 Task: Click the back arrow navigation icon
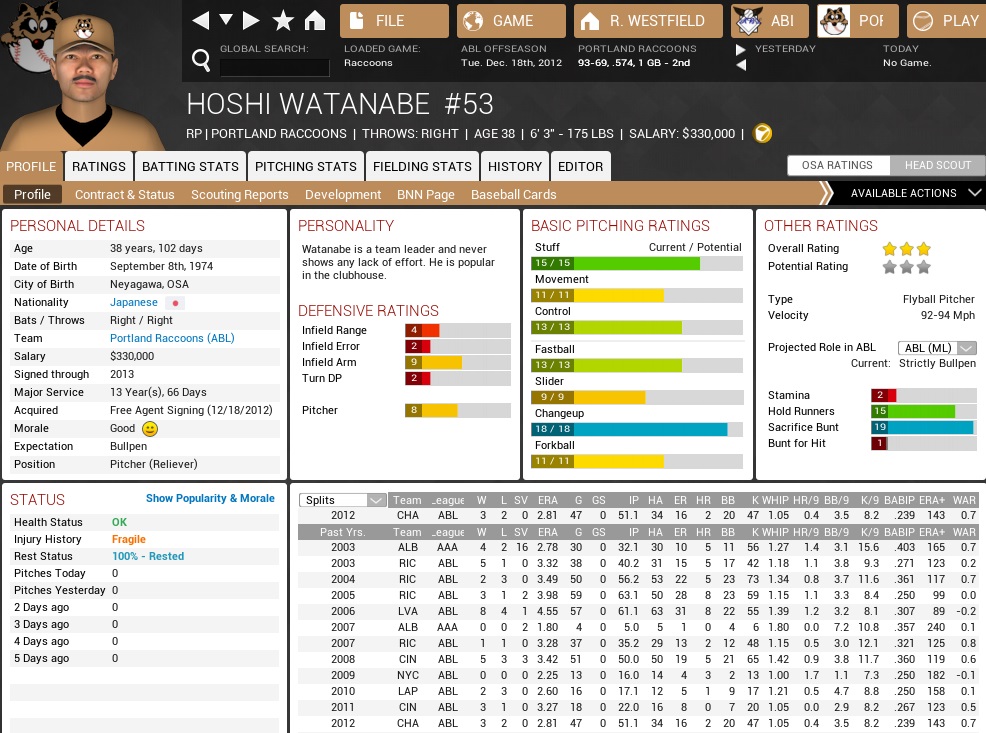201,21
